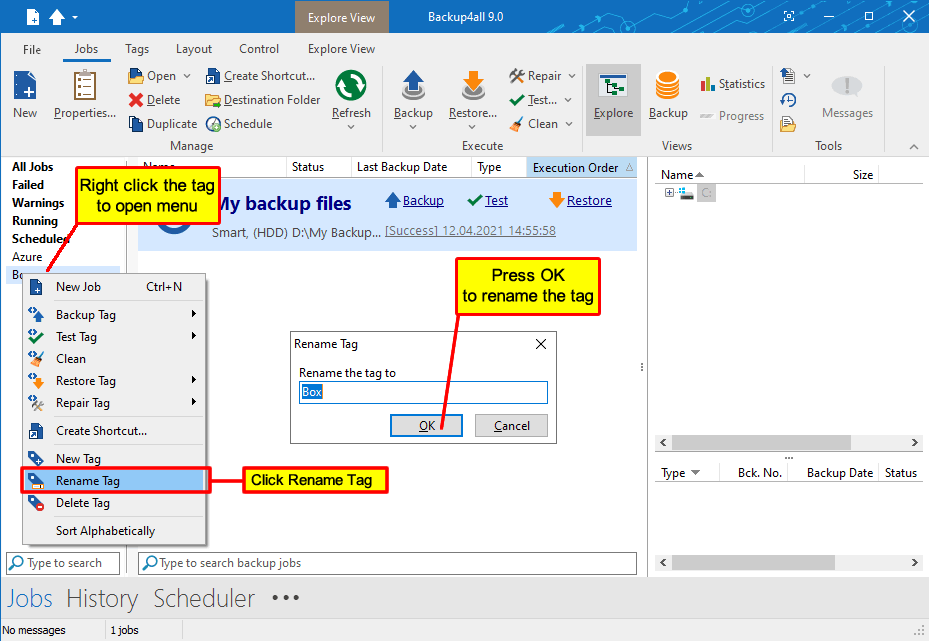The width and height of the screenshot is (929, 641).
Task: Switch to the Tags ribbon tab
Action: (137, 49)
